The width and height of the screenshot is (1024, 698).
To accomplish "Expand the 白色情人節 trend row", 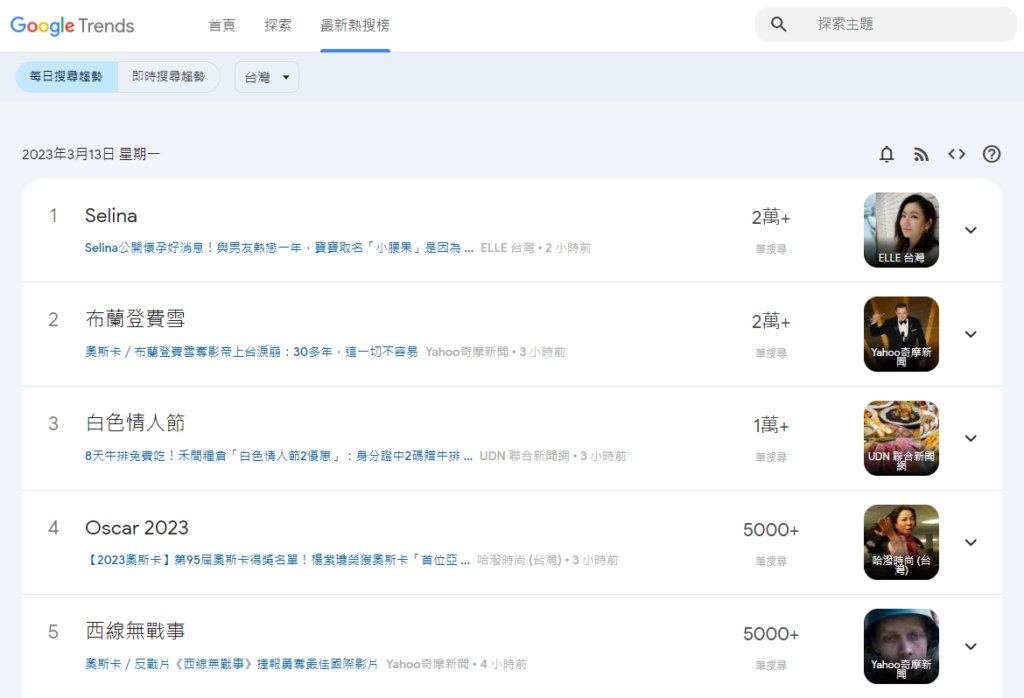I will click(x=971, y=438).
